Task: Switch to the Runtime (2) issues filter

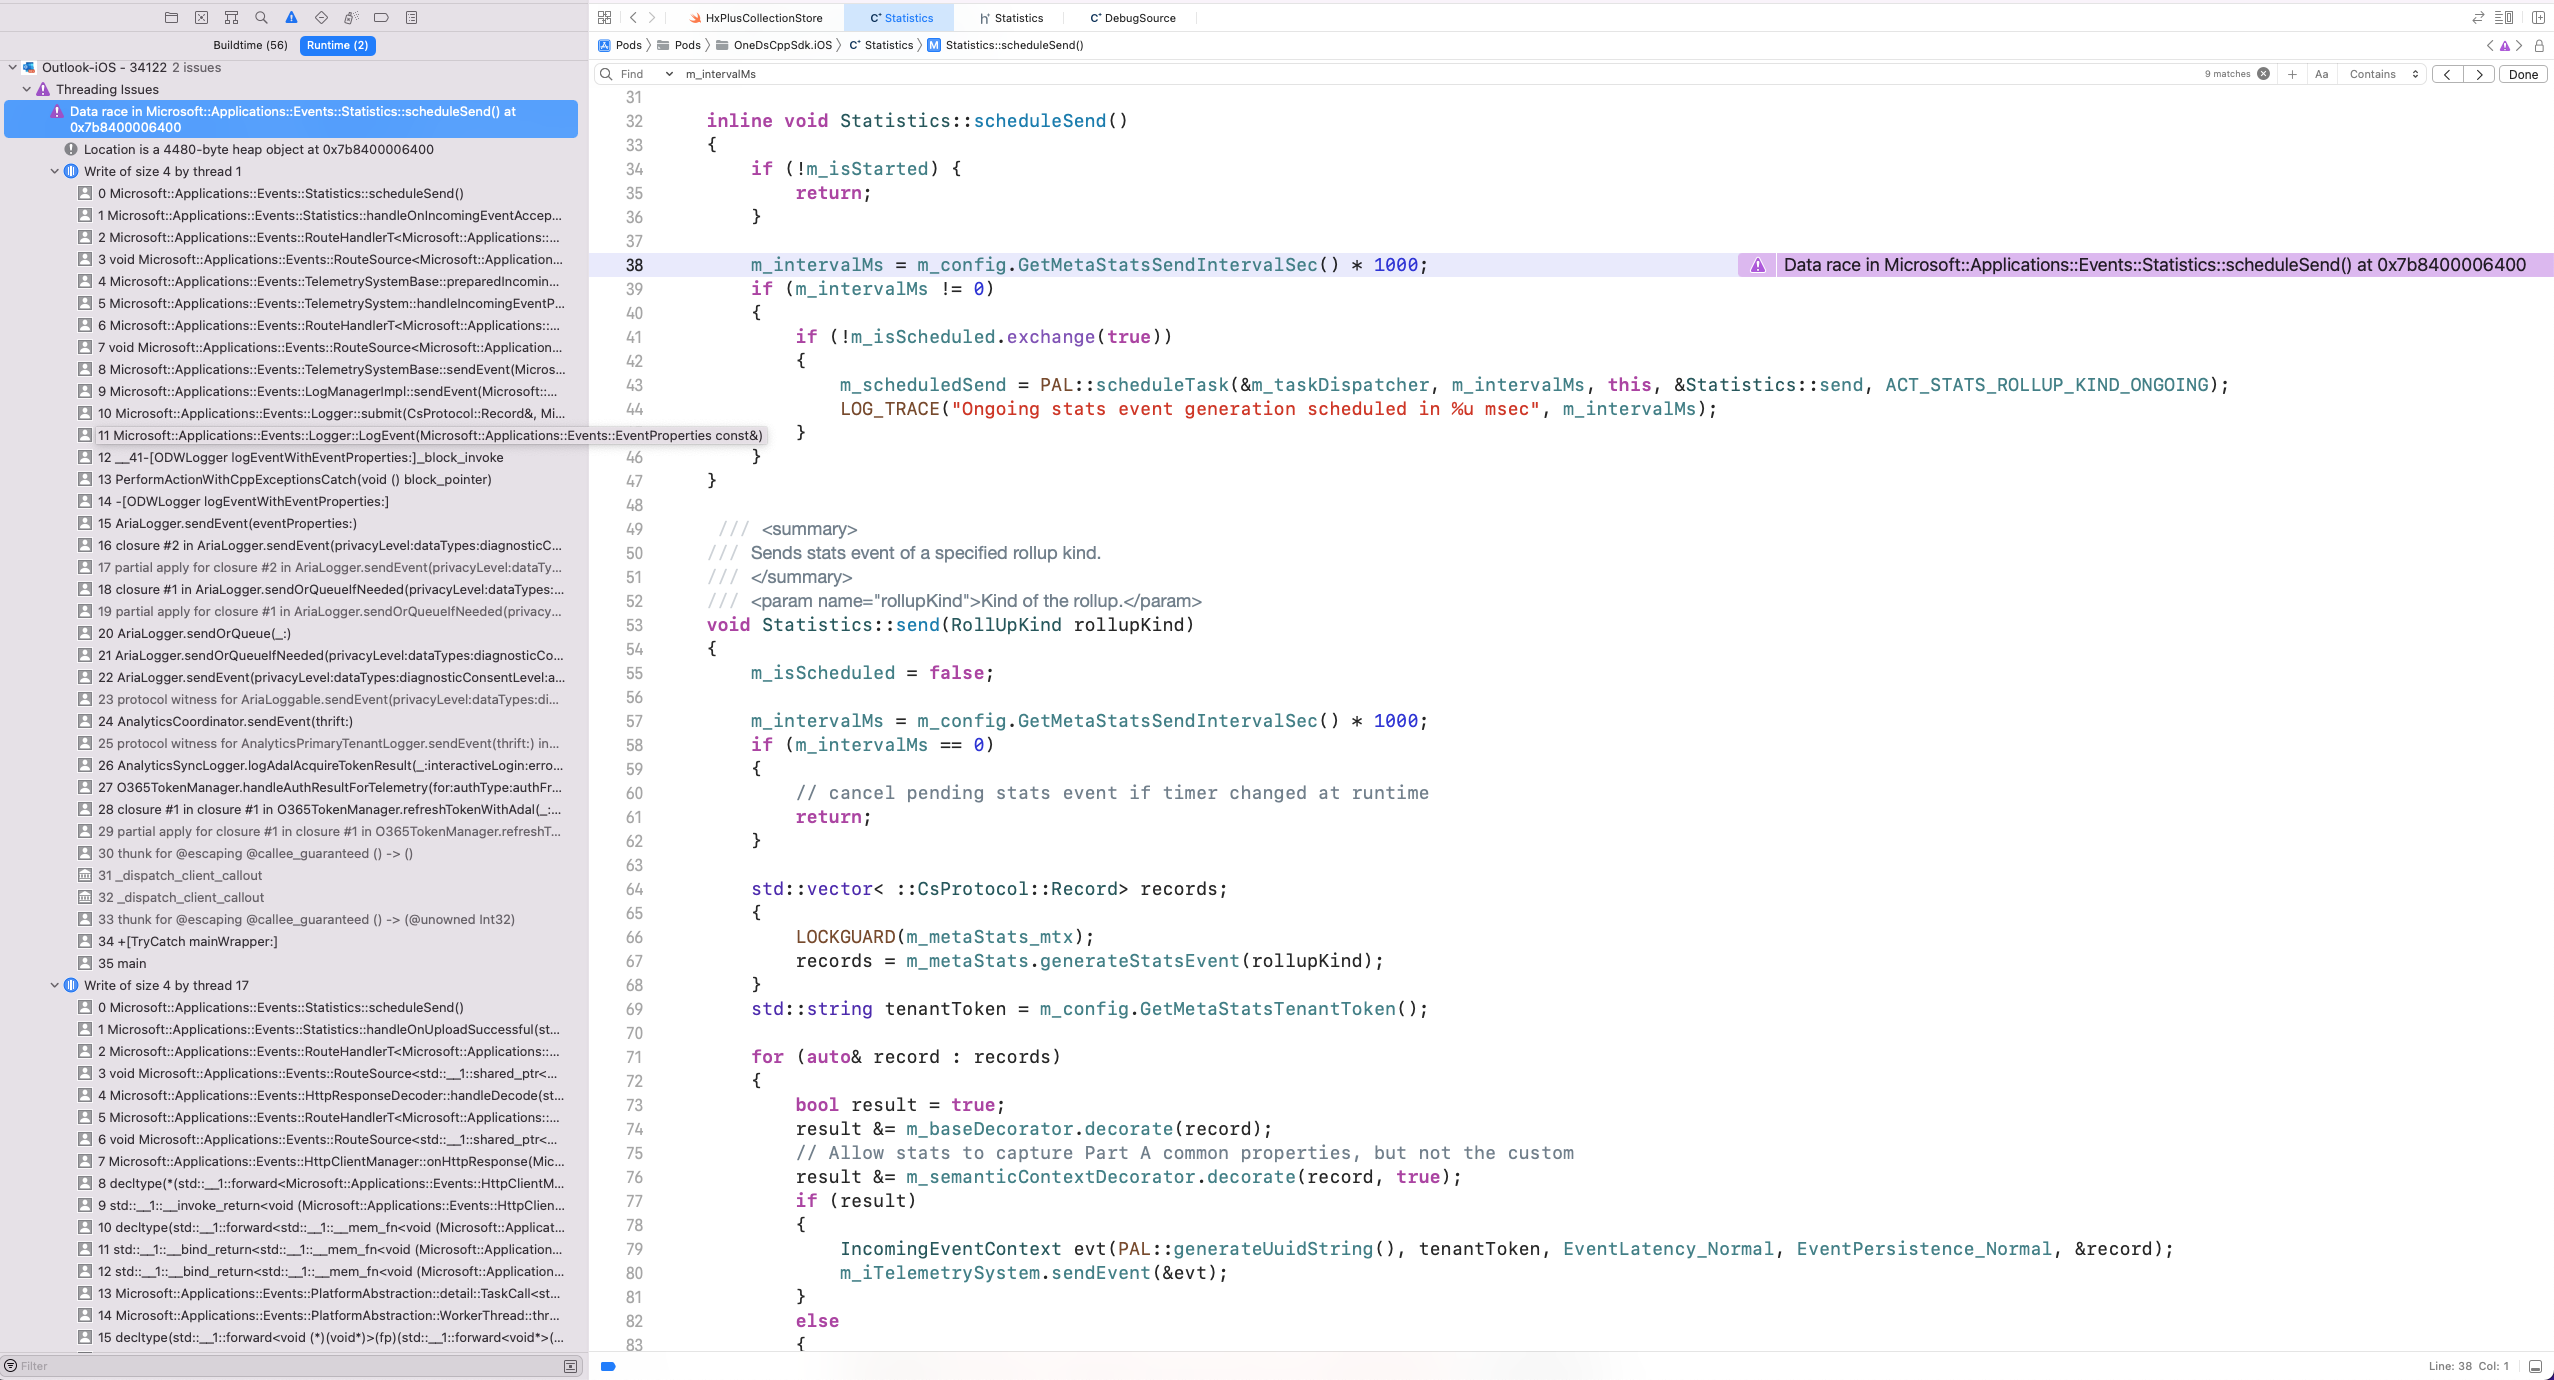Action: (x=338, y=45)
